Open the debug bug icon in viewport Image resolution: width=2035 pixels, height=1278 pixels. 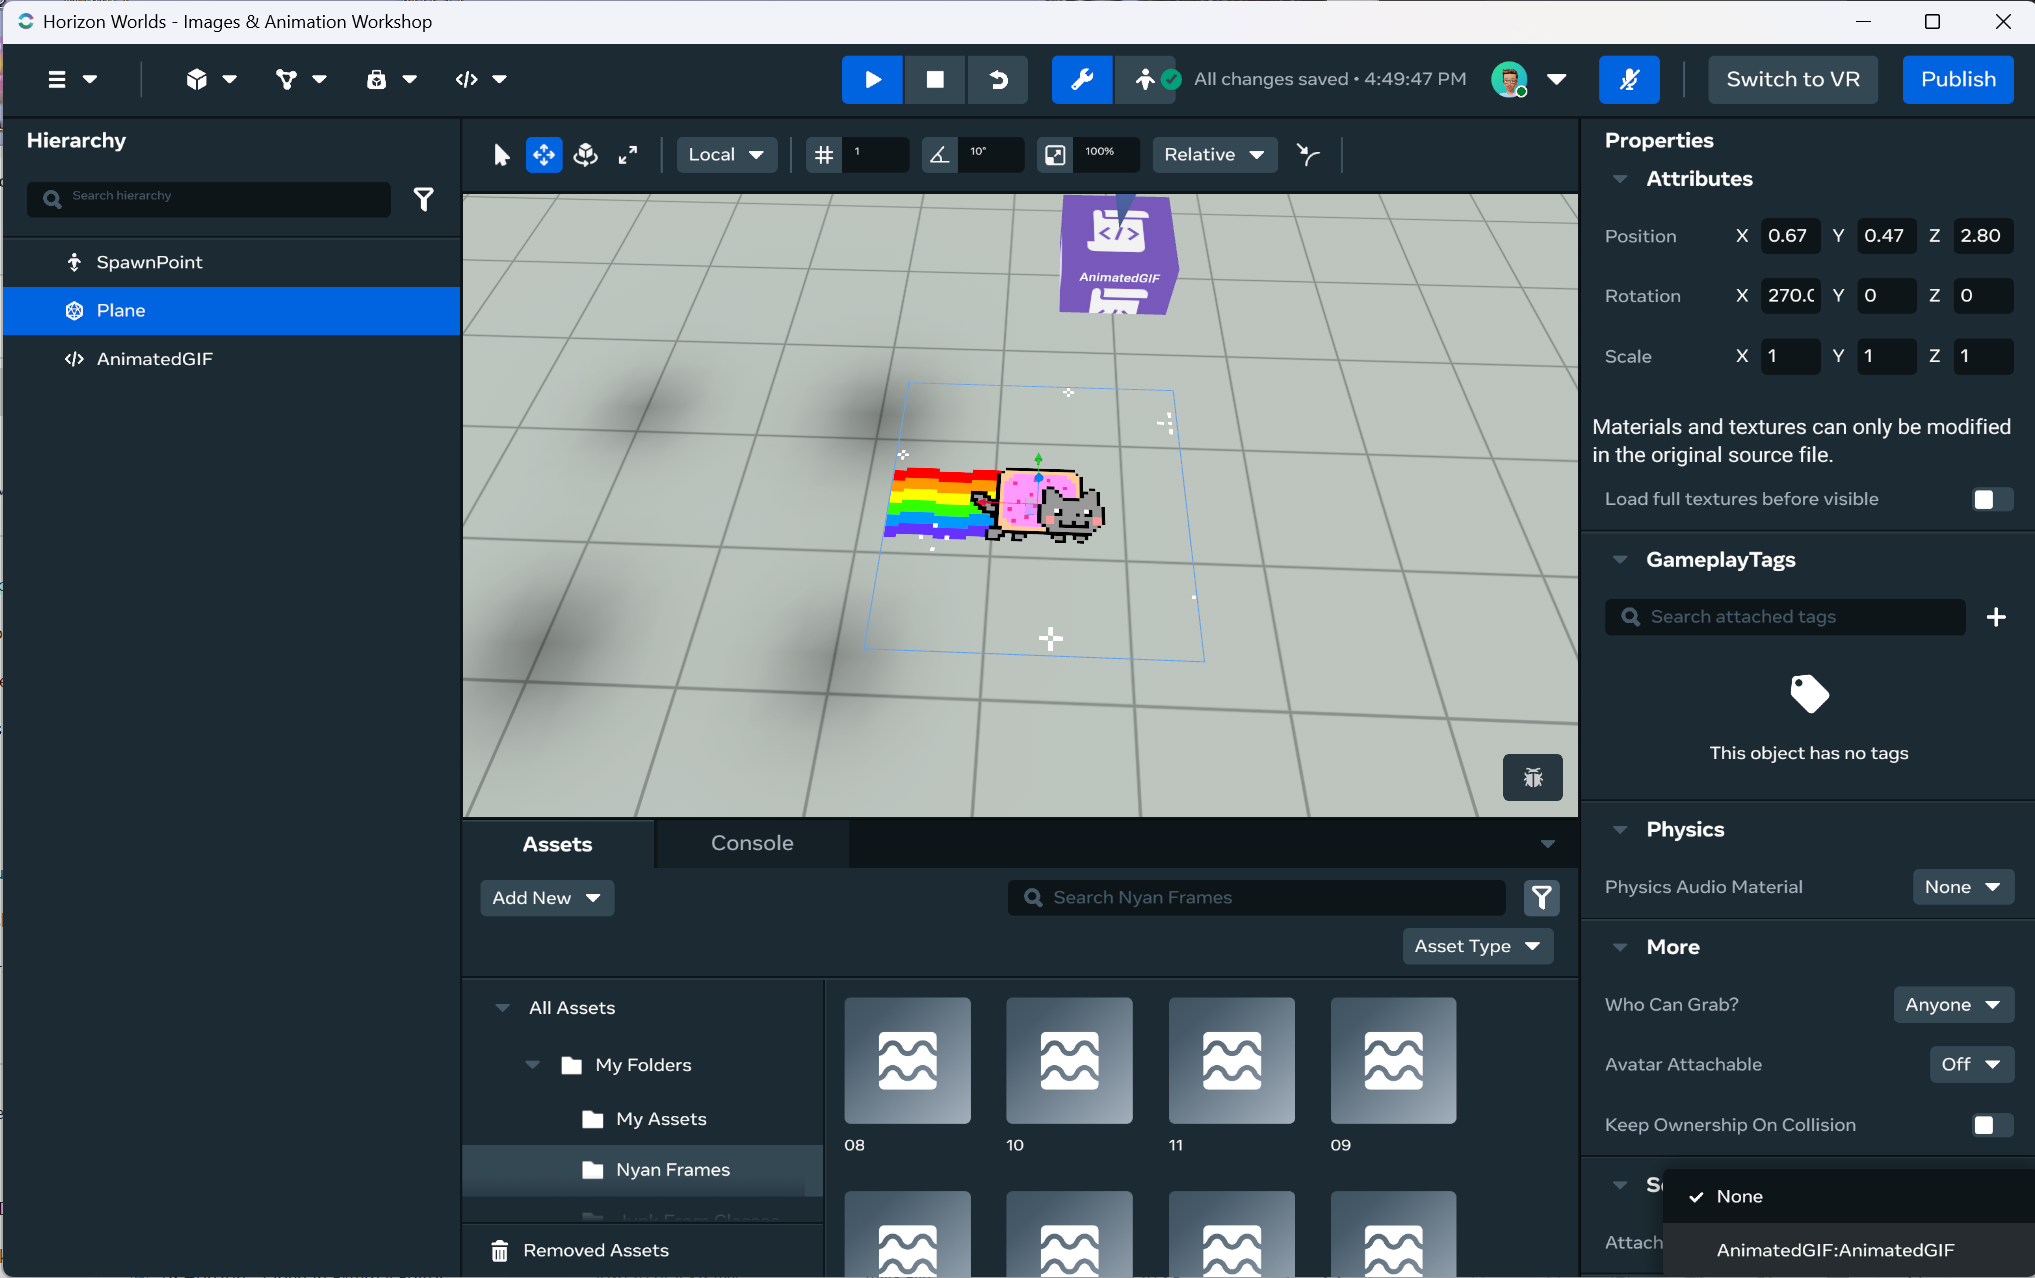coord(1533,777)
